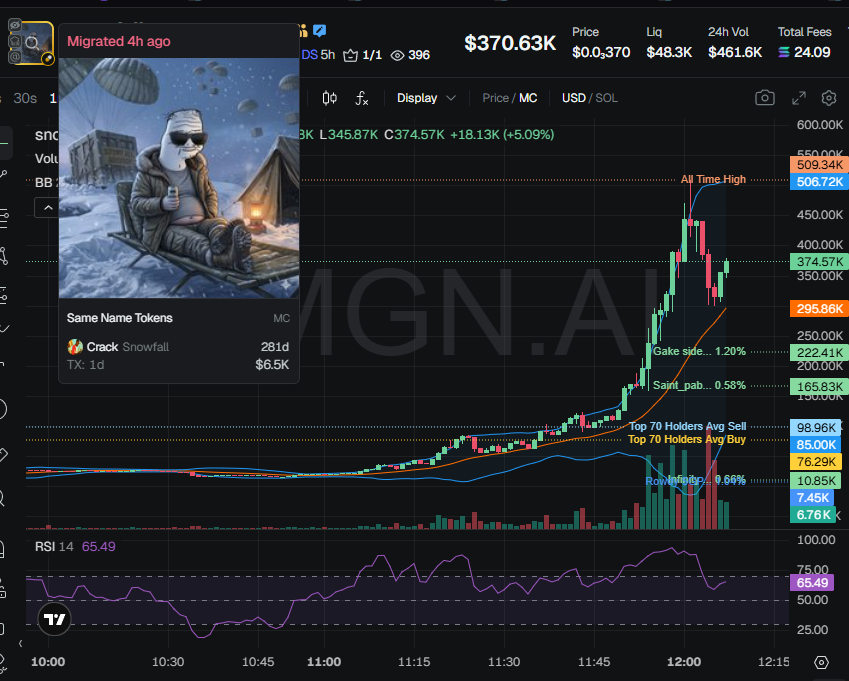This screenshot has width=849, height=681.
Task: Click the eye watchers icon beside 396
Action: click(x=397, y=55)
